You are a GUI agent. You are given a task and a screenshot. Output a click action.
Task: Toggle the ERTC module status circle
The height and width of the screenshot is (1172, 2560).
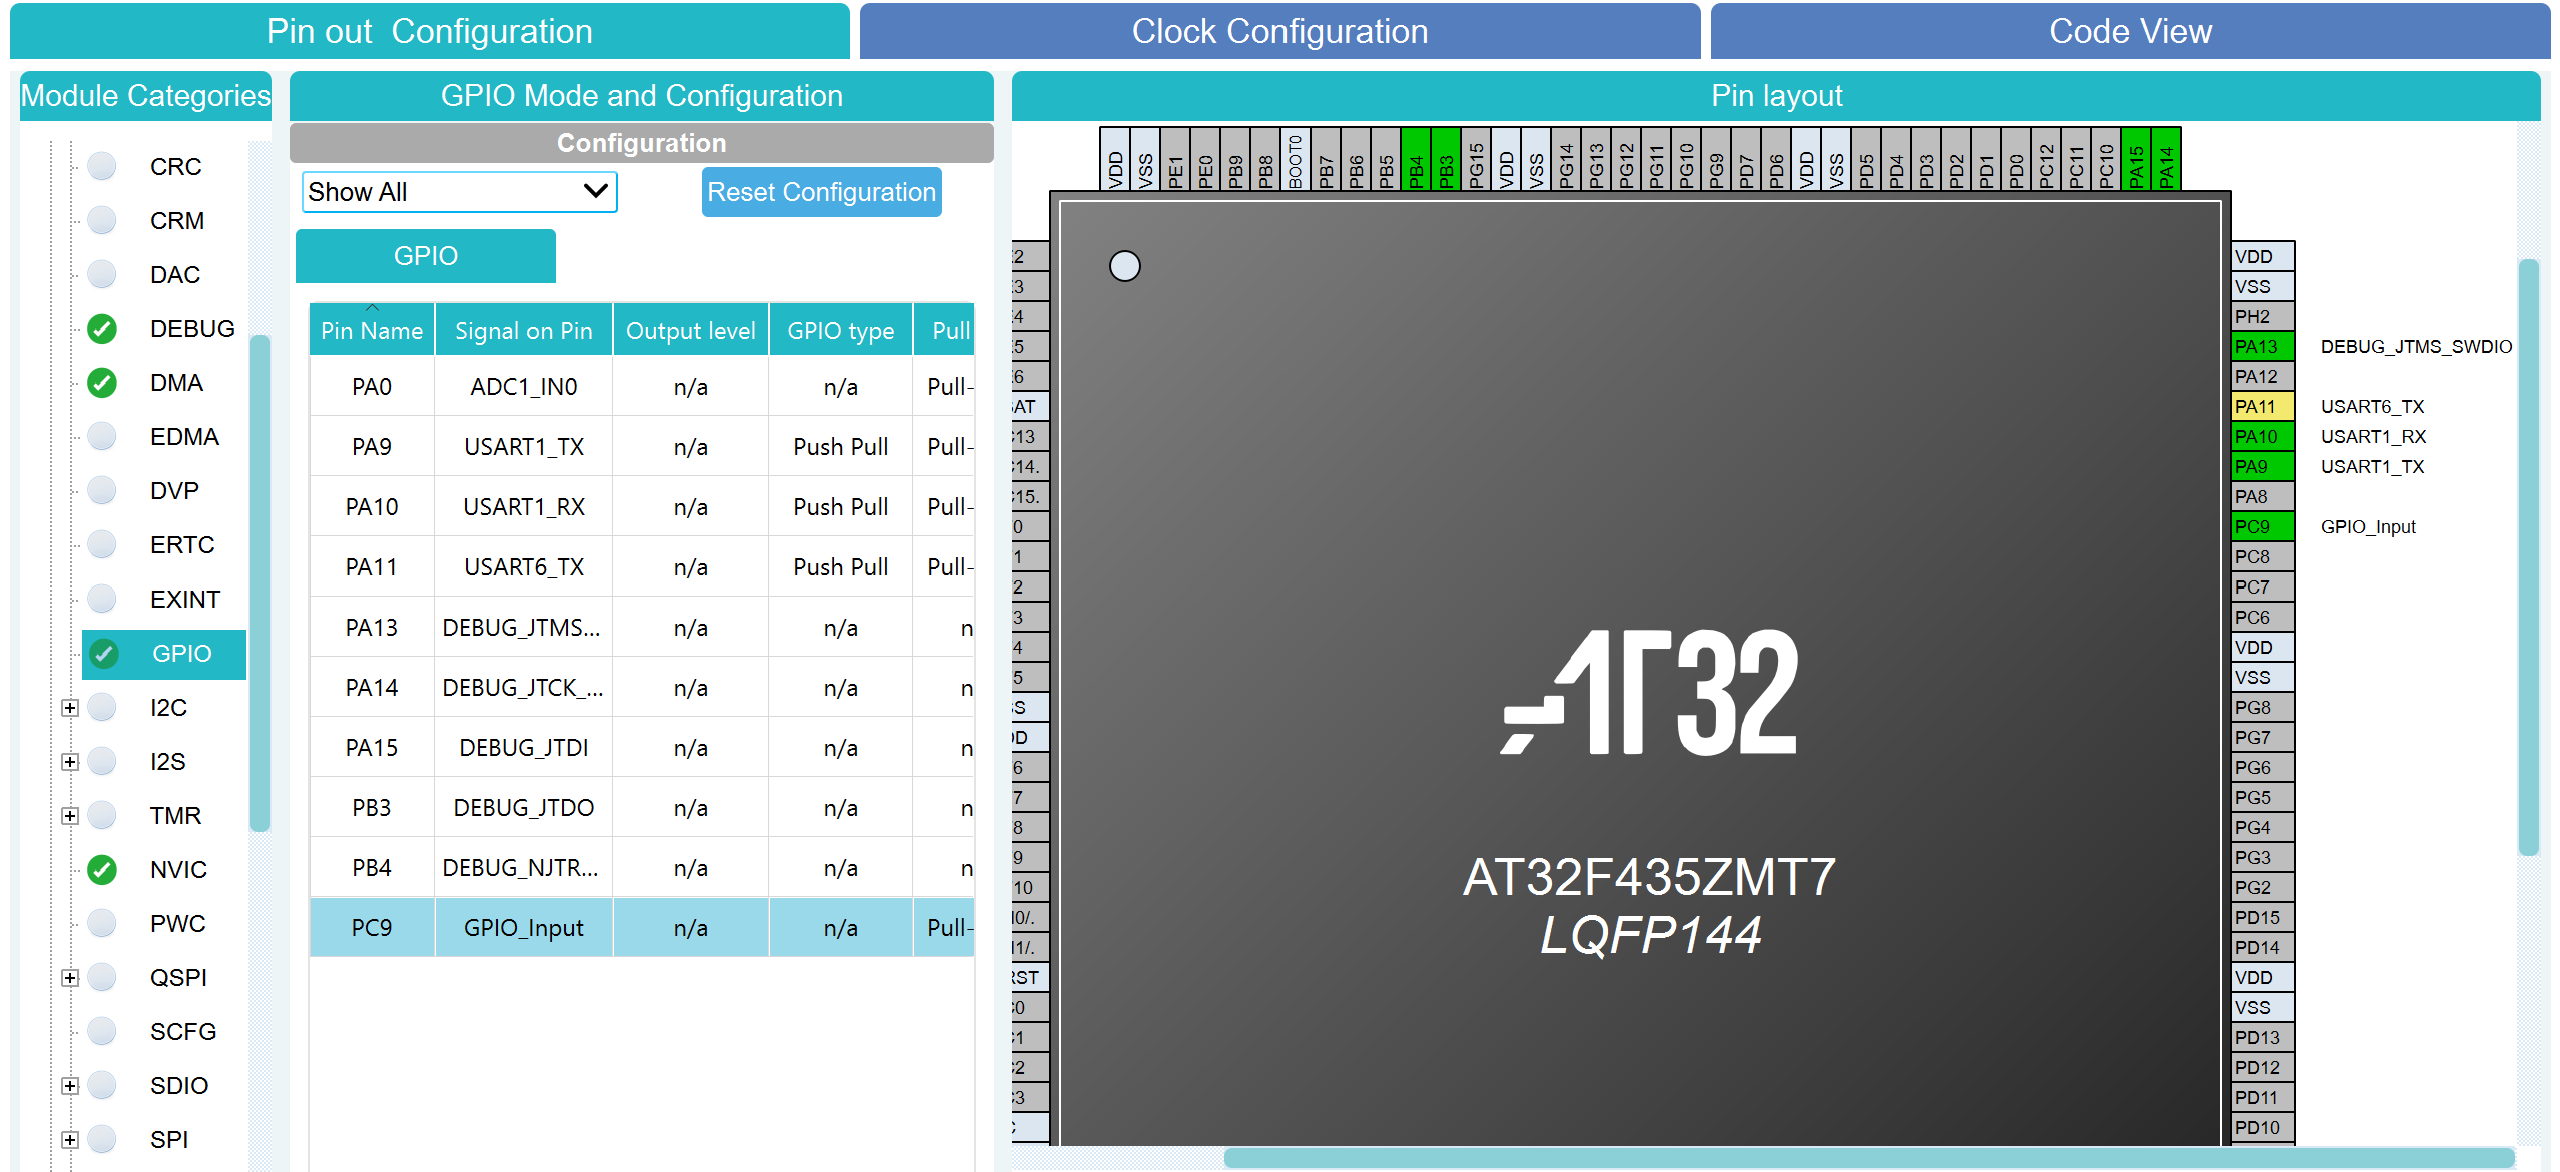pos(102,544)
